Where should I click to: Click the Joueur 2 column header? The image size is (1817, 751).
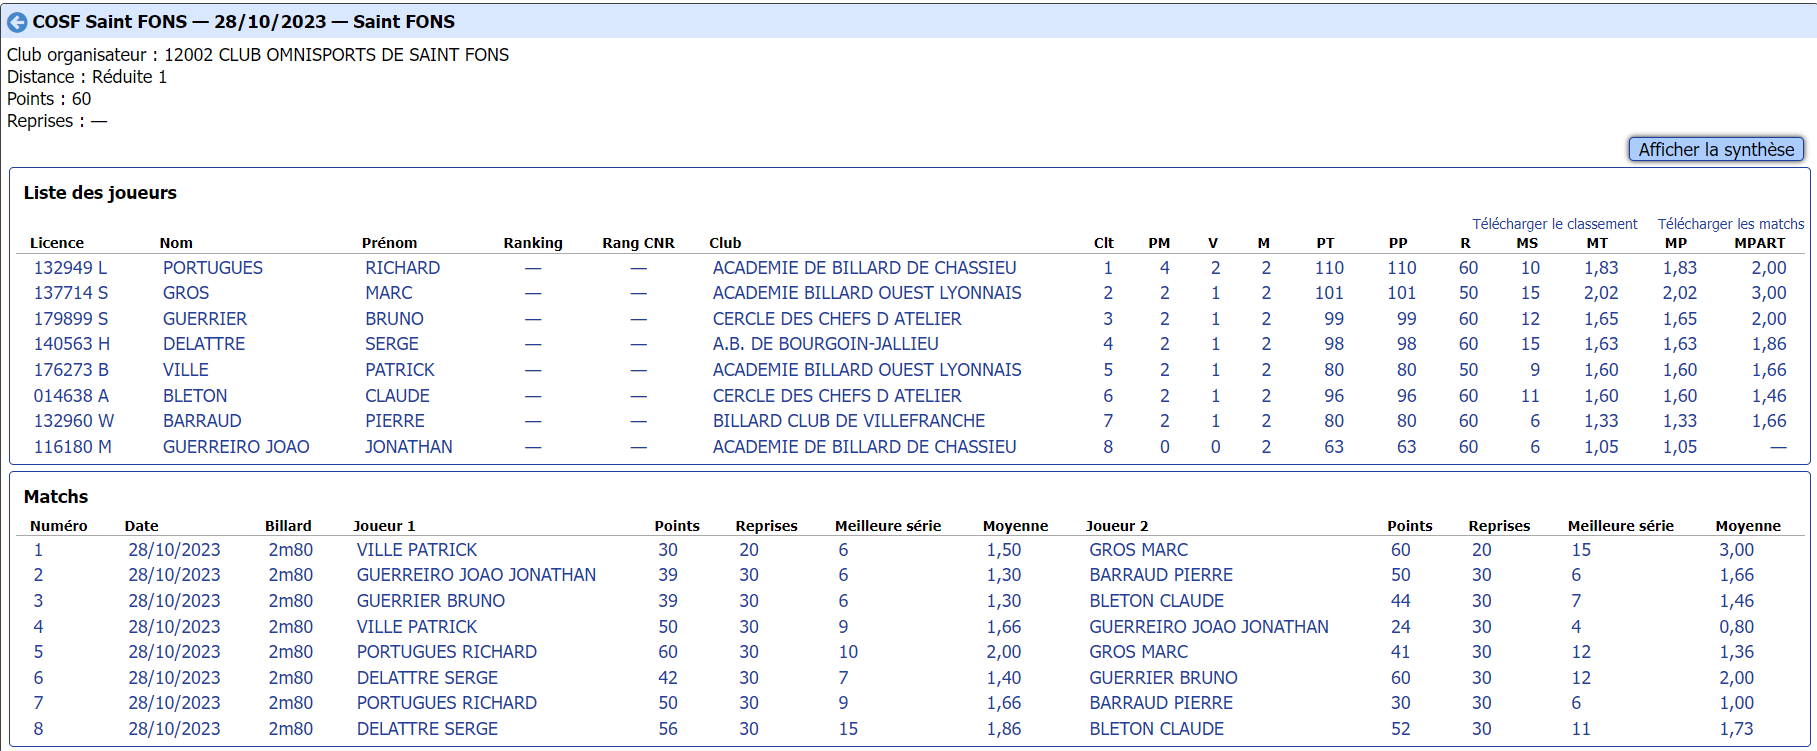(x=1117, y=526)
